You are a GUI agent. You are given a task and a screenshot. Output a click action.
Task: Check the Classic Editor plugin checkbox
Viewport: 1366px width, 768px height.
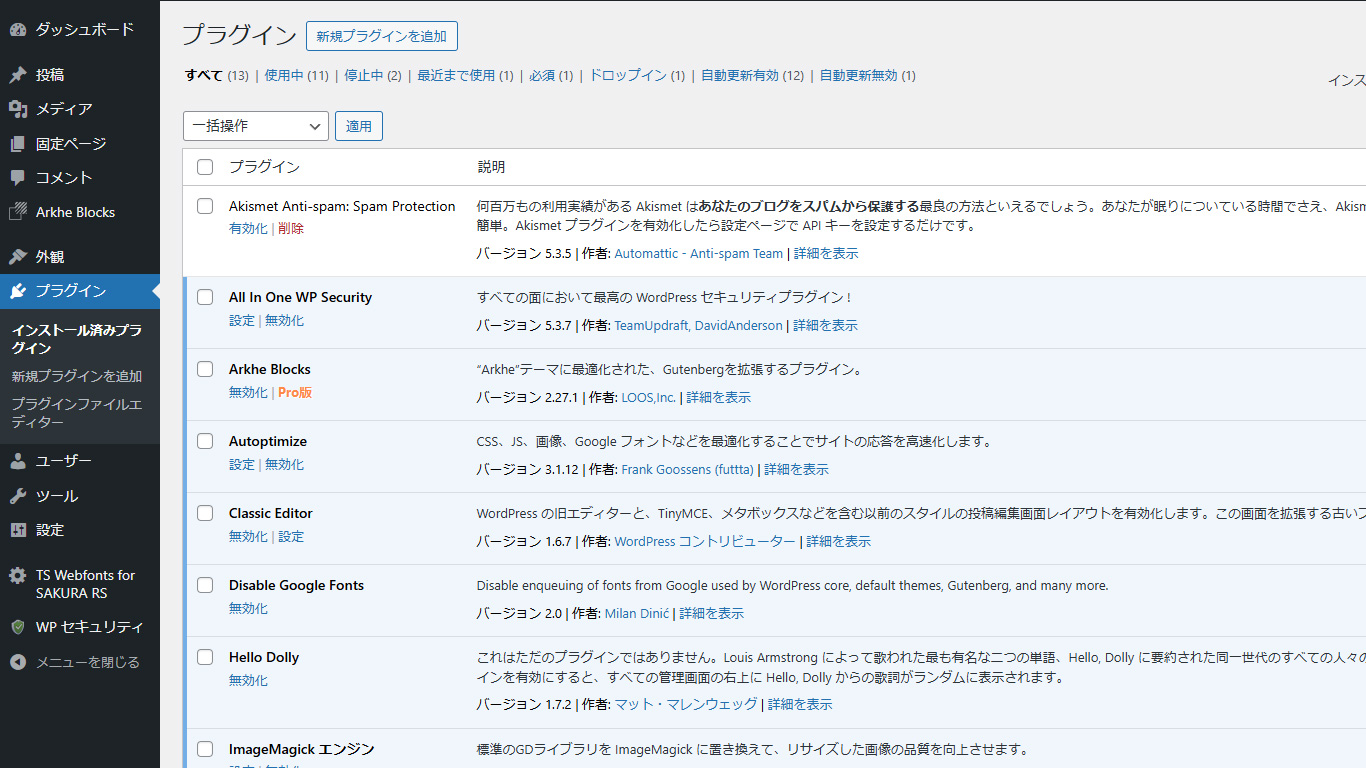pyautogui.click(x=205, y=513)
